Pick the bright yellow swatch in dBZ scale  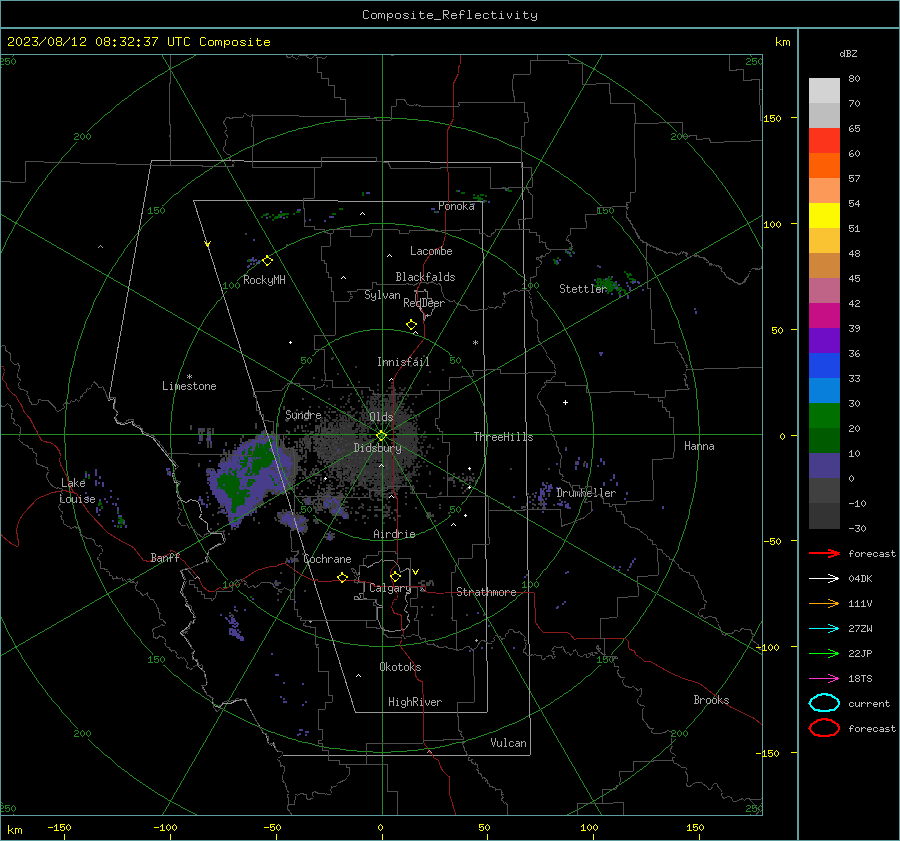click(x=824, y=216)
